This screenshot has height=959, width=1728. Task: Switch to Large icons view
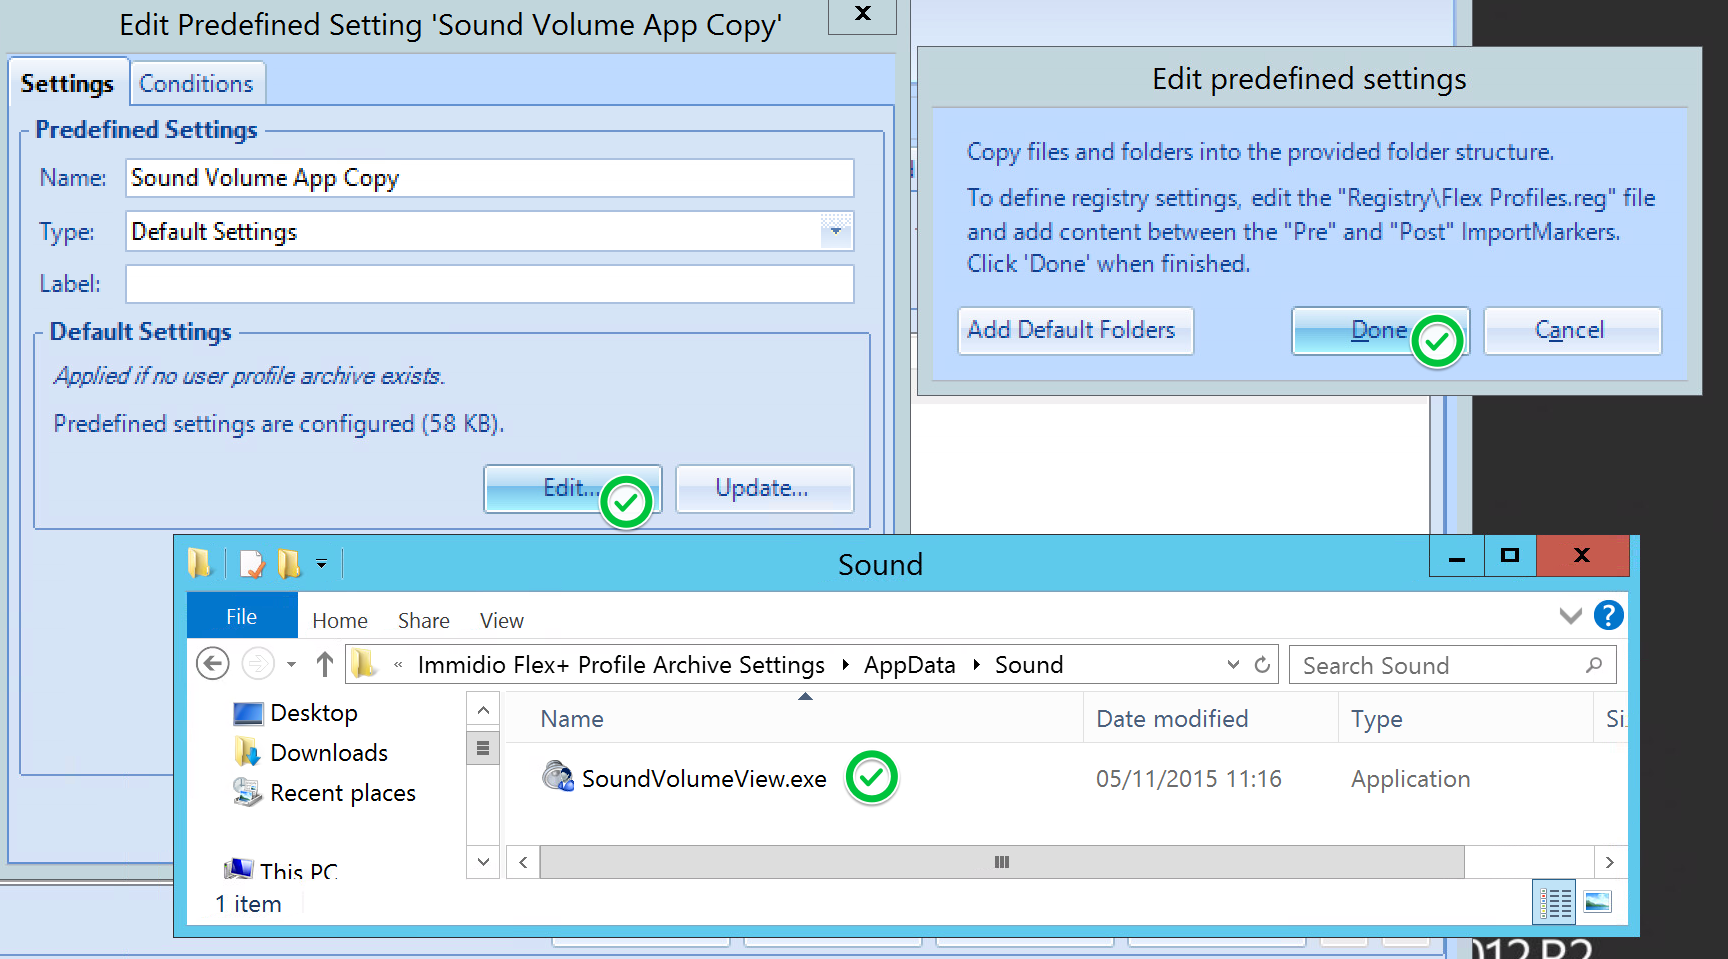[x=1598, y=902]
